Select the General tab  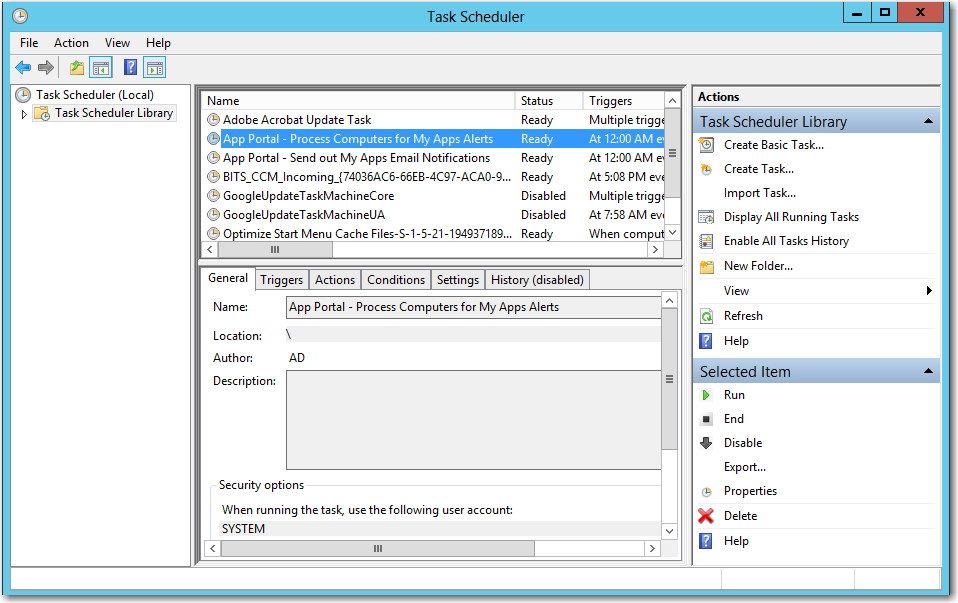click(x=228, y=278)
